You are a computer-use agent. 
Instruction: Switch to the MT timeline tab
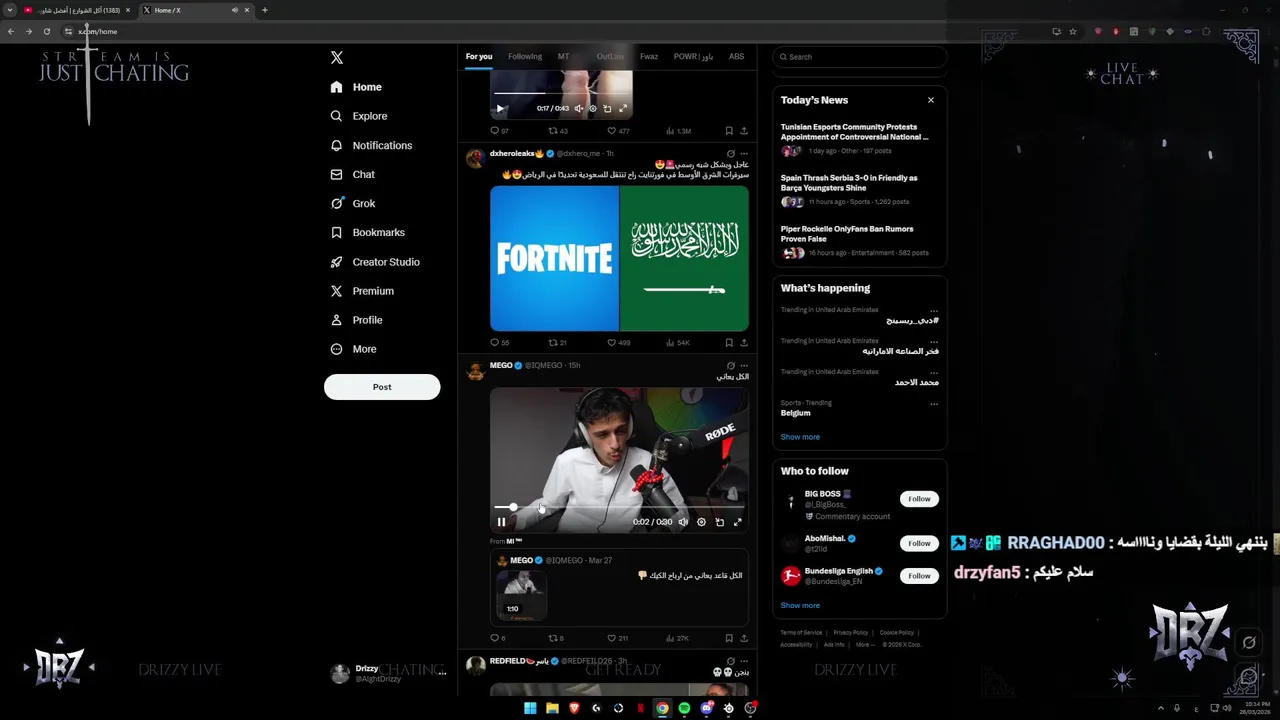click(x=563, y=57)
